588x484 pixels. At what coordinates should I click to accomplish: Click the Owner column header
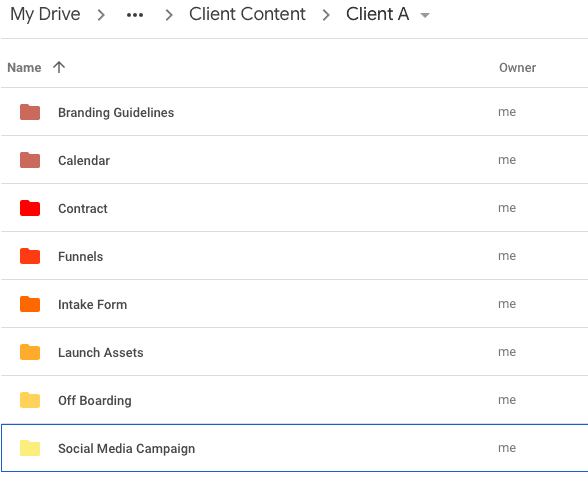(518, 67)
